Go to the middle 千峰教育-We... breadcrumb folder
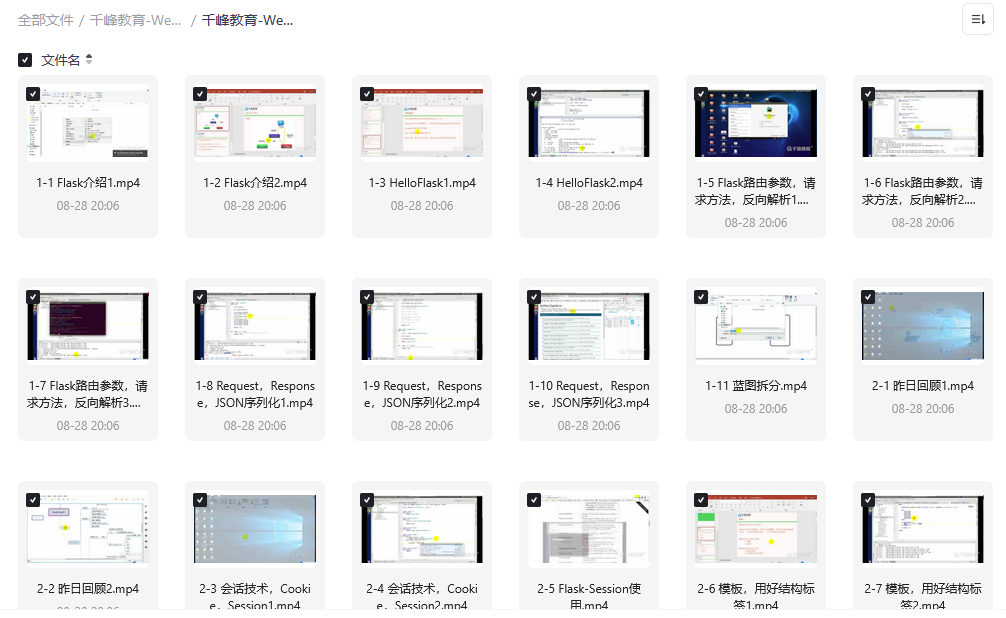Viewport: 1006px width, 618px height. click(135, 20)
